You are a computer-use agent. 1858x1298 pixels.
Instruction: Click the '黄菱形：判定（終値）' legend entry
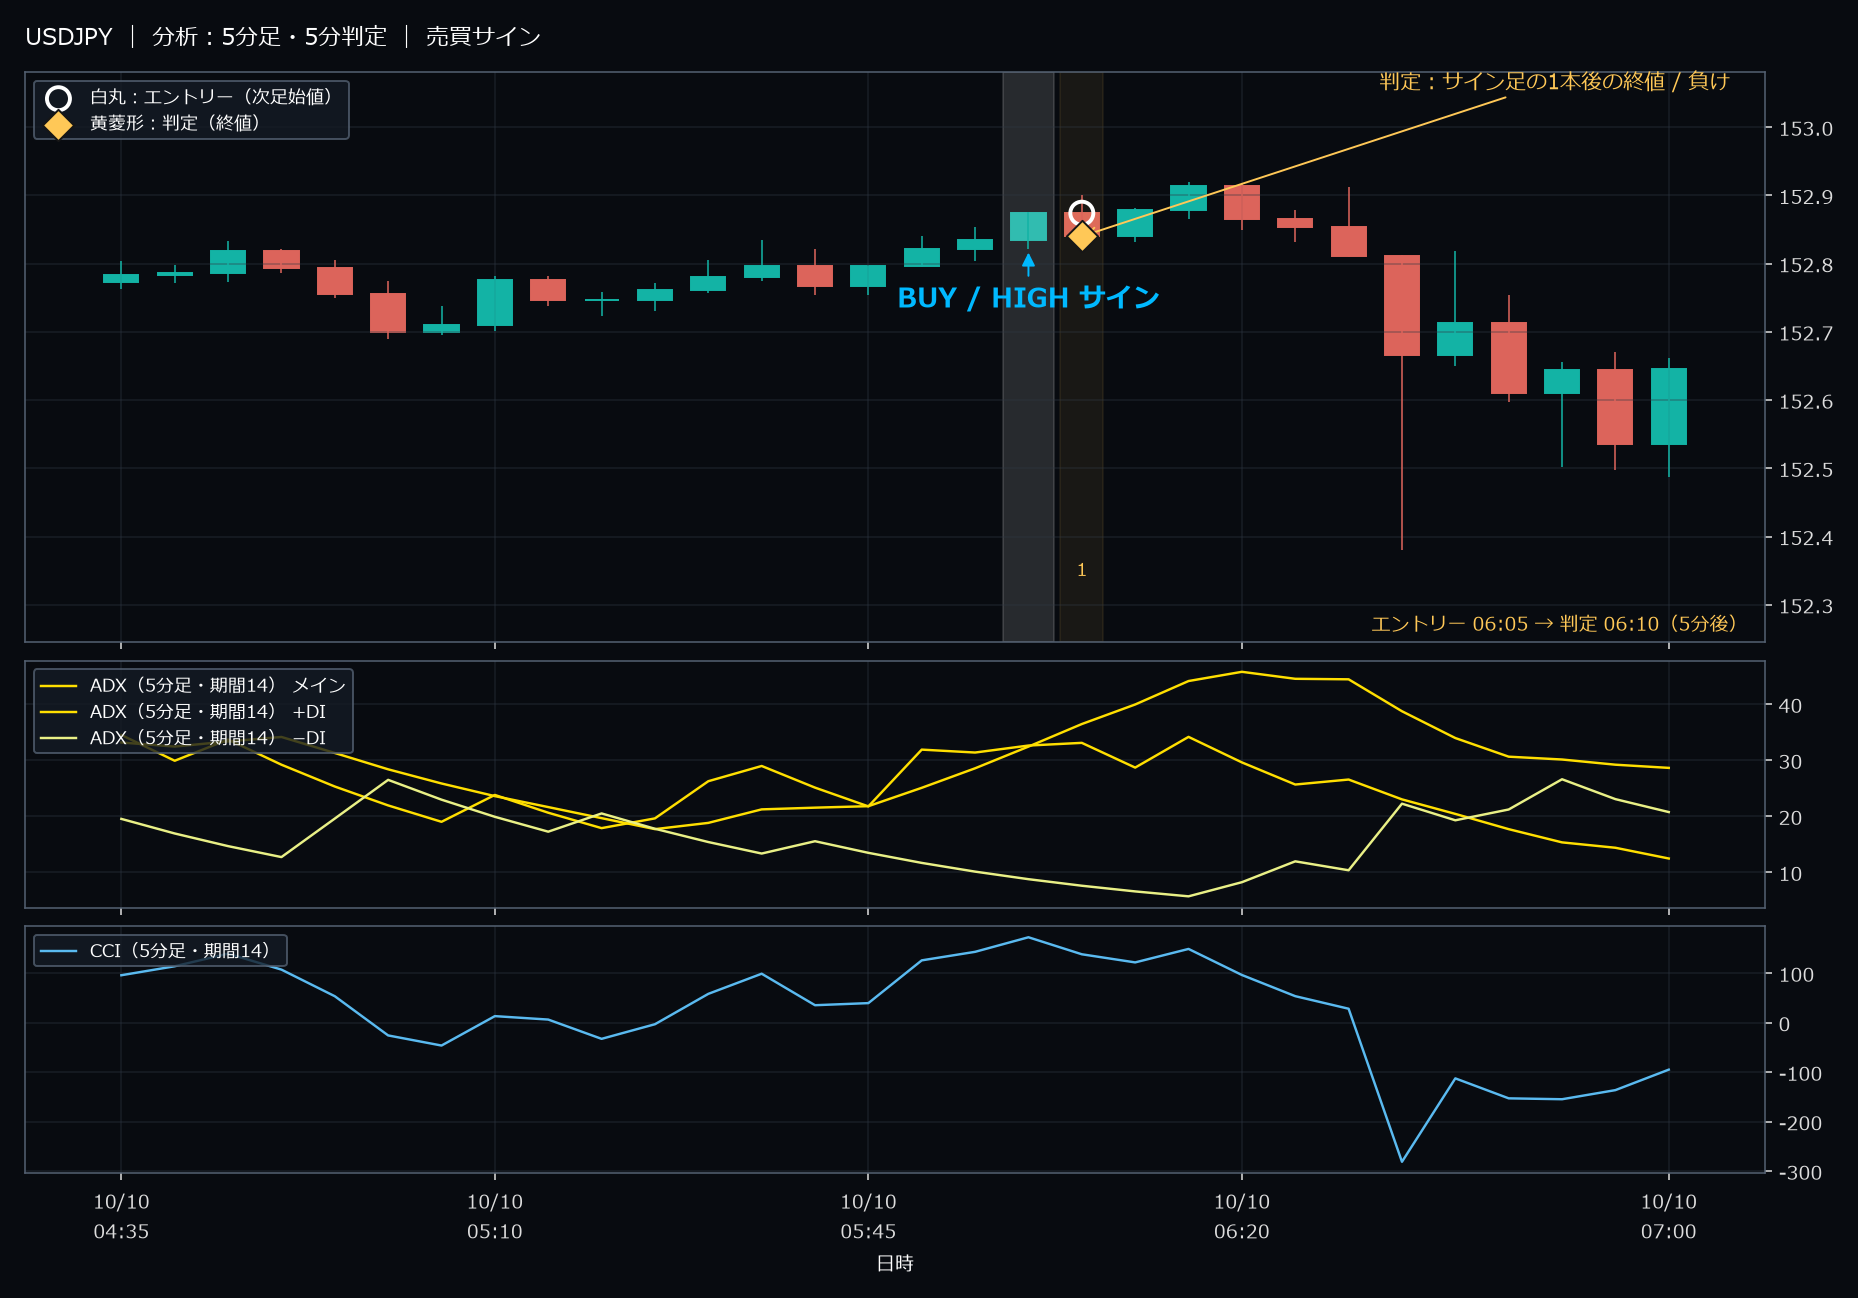pos(175,123)
